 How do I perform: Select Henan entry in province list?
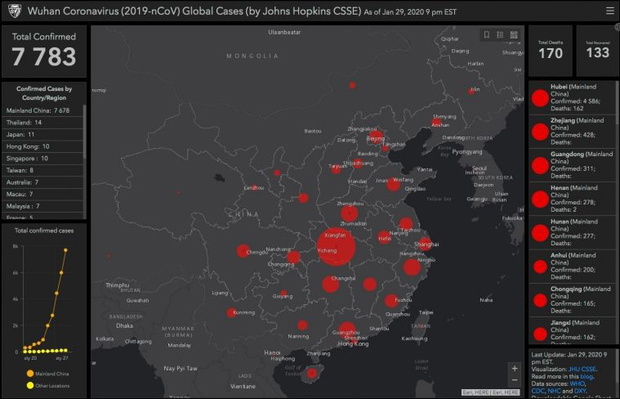pyautogui.click(x=572, y=199)
